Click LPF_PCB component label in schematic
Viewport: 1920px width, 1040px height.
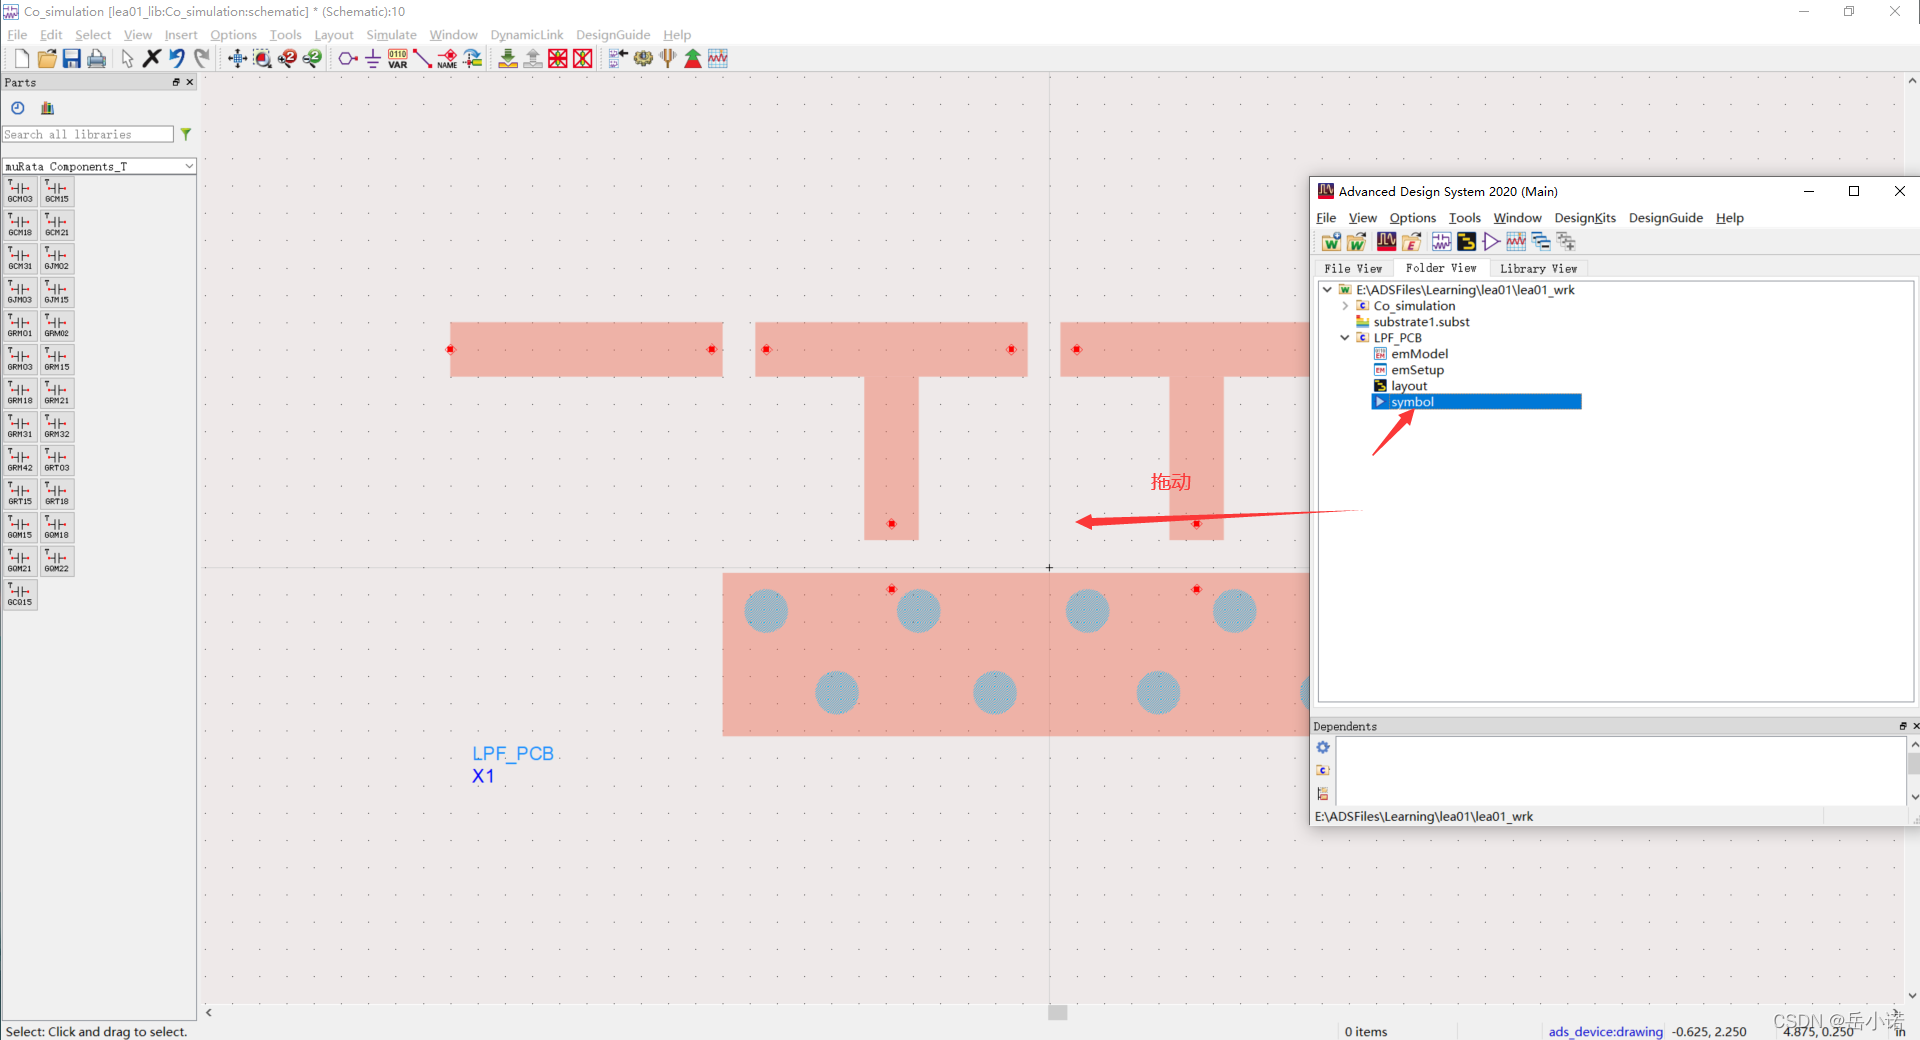click(513, 754)
